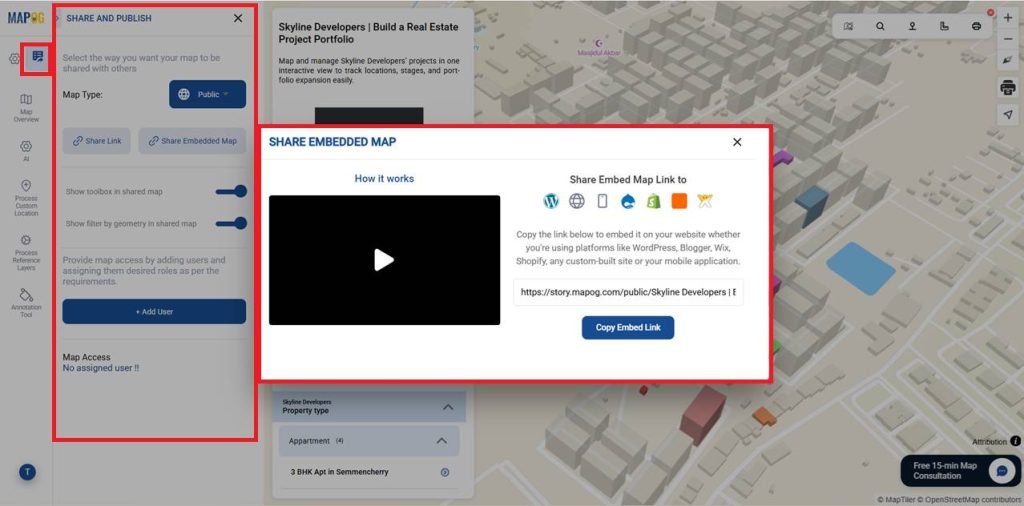Click Free 15-min Map Consultation button
1024x506 pixels.
coord(960,471)
